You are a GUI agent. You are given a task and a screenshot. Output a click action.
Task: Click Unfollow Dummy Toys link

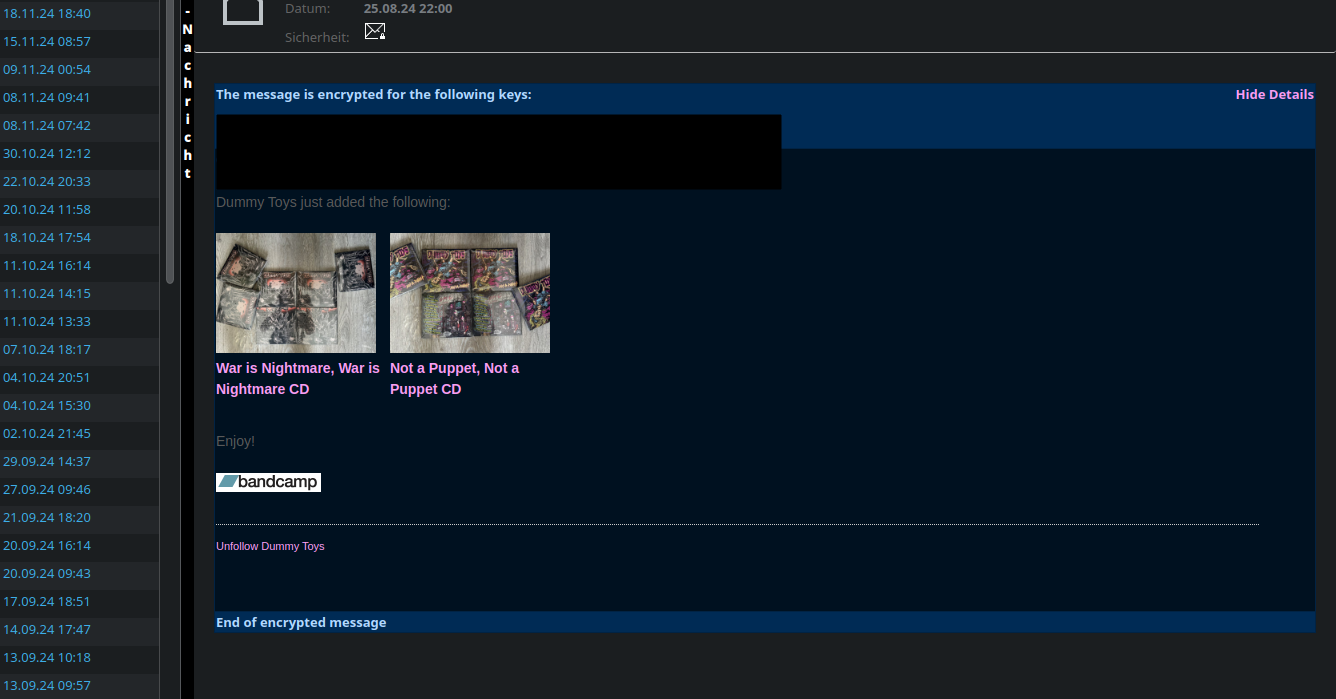[270, 546]
